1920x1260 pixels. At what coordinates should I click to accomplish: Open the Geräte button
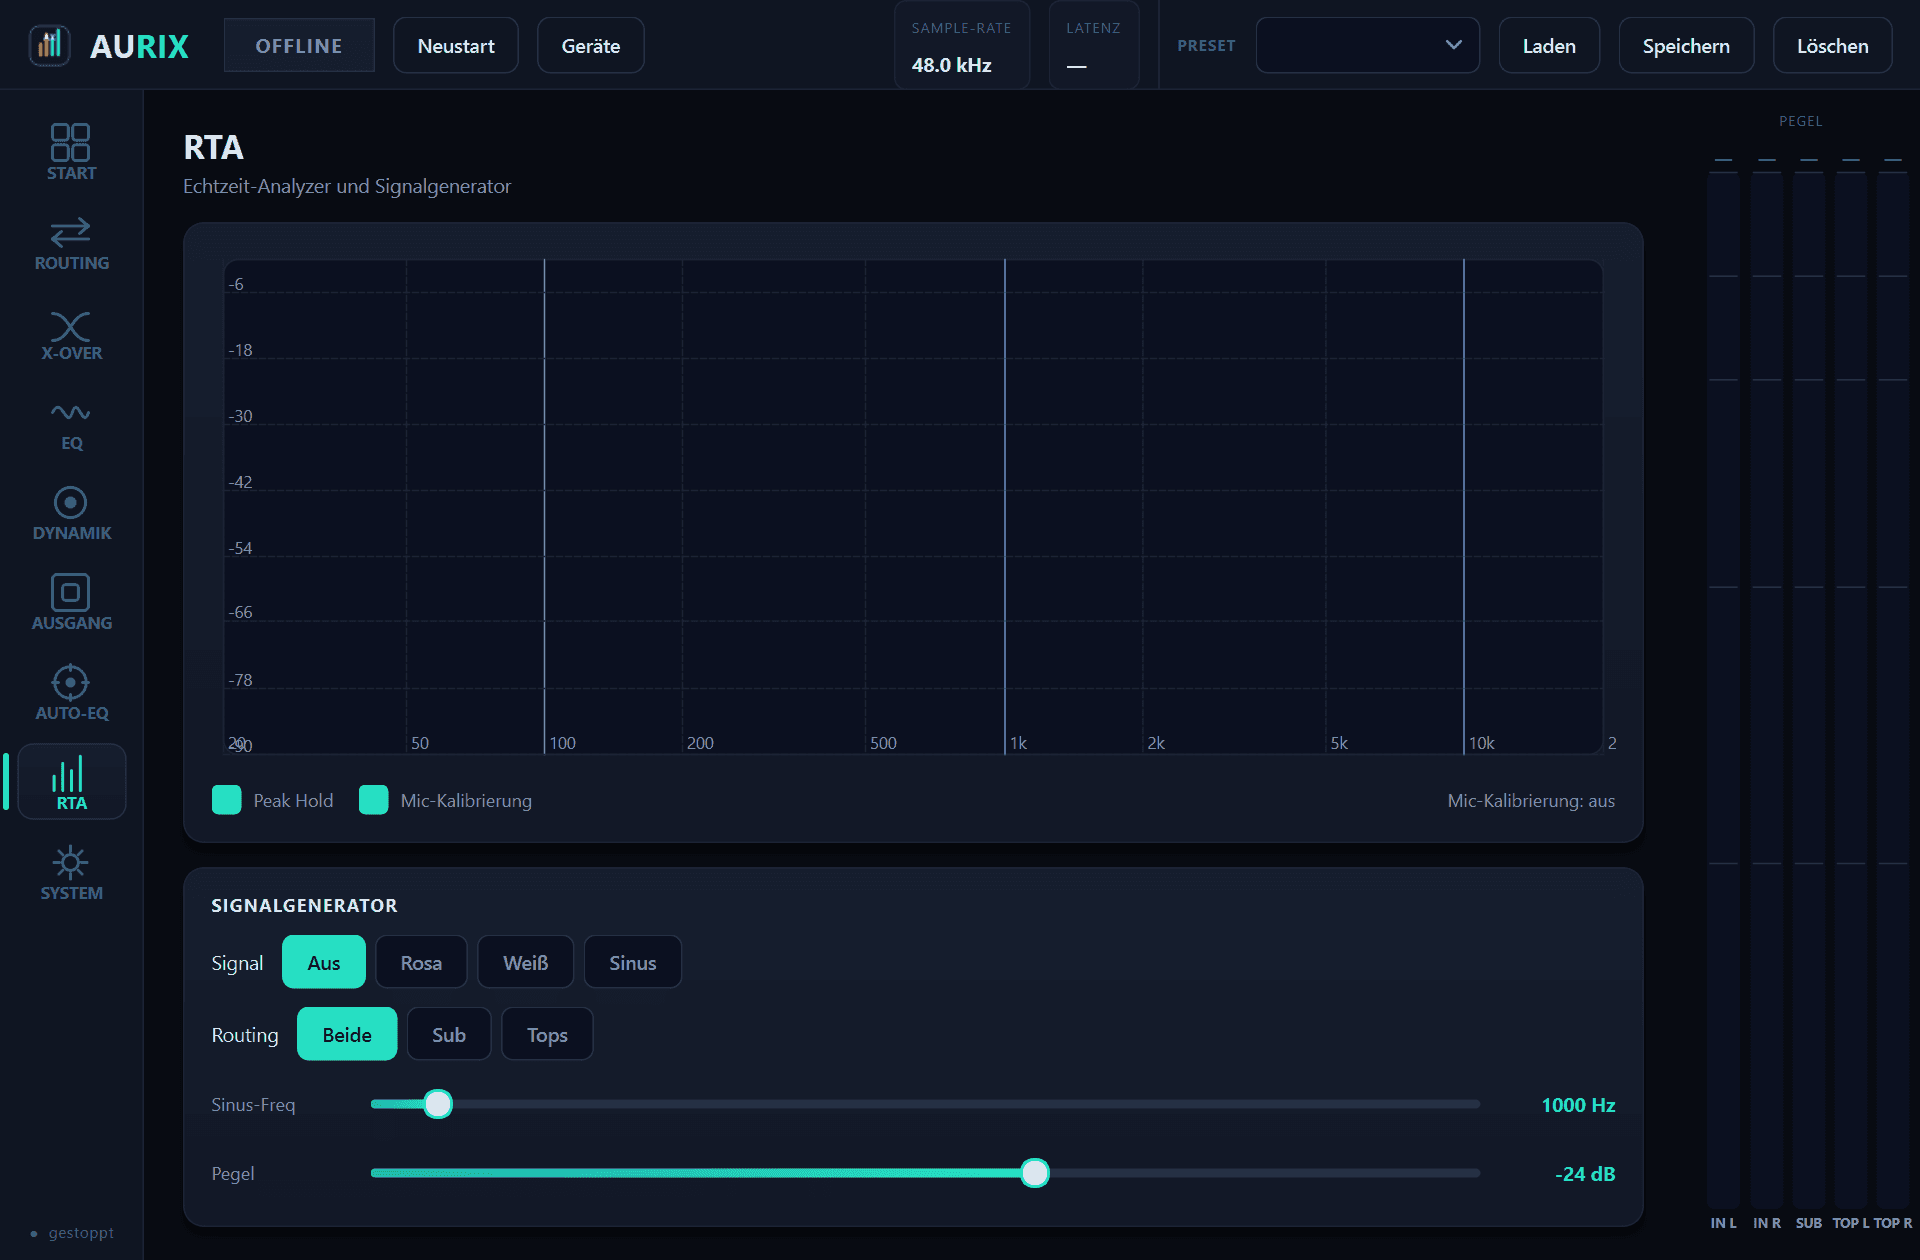tap(591, 45)
